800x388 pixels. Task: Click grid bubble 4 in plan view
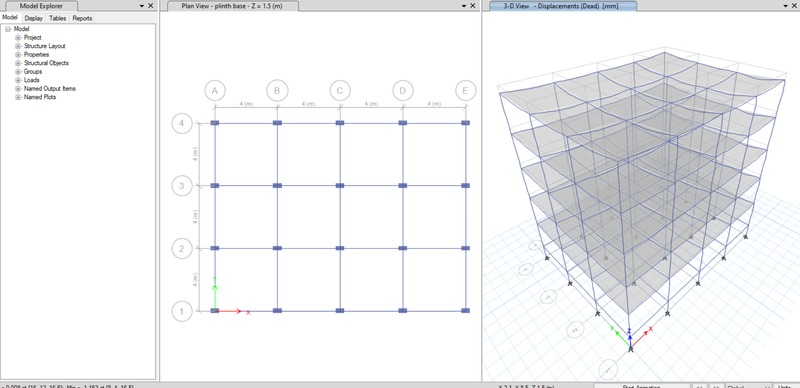(182, 123)
